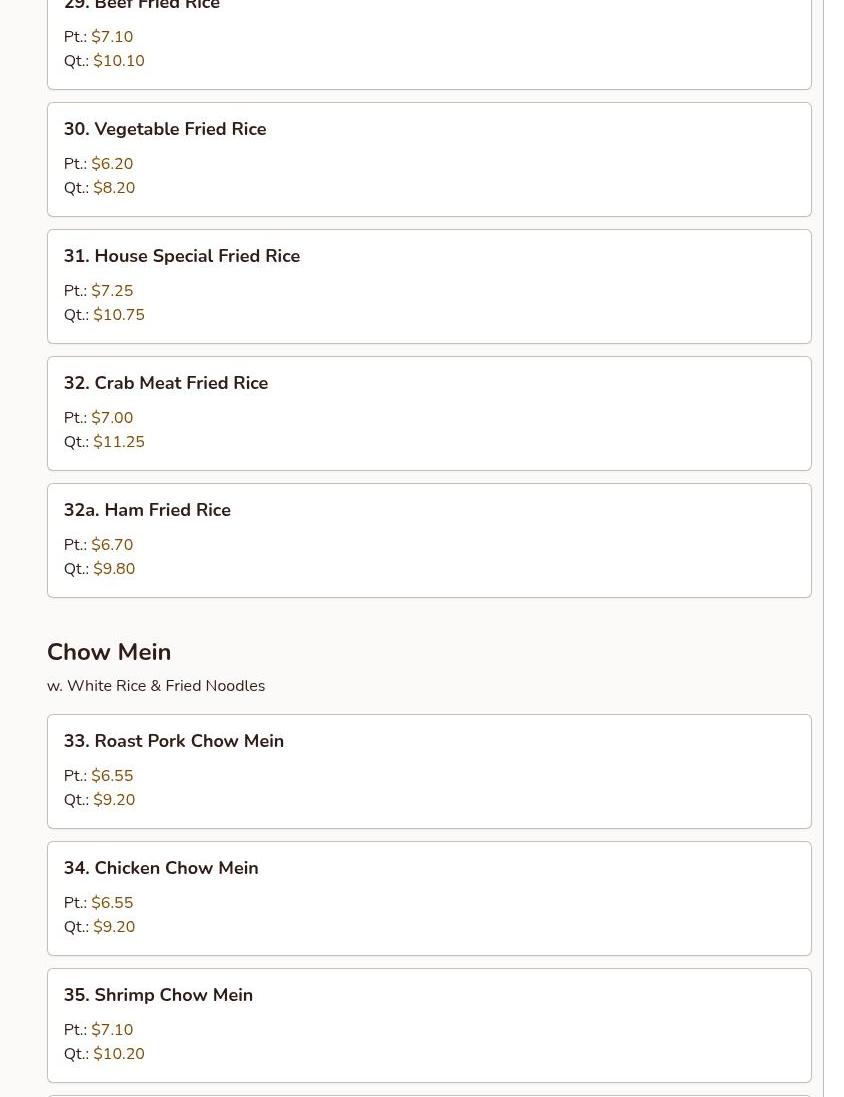Select Crab Meat Fried Rice pint $7.00
This screenshot has width=844, height=1097.
tap(112, 418)
